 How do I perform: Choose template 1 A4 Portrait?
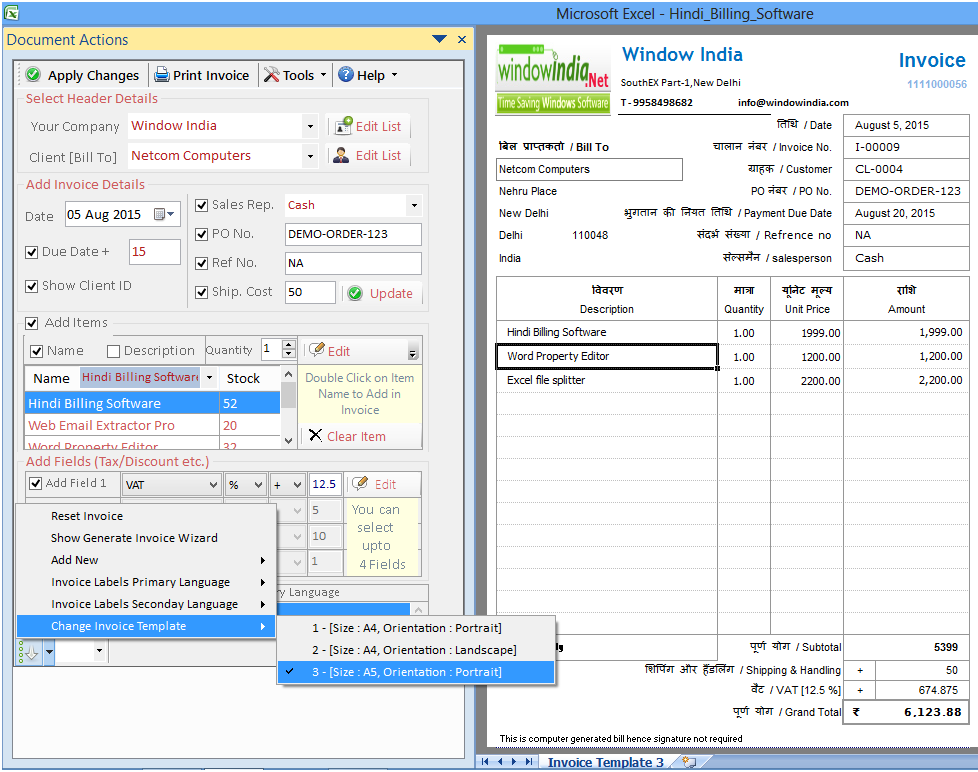coord(416,628)
